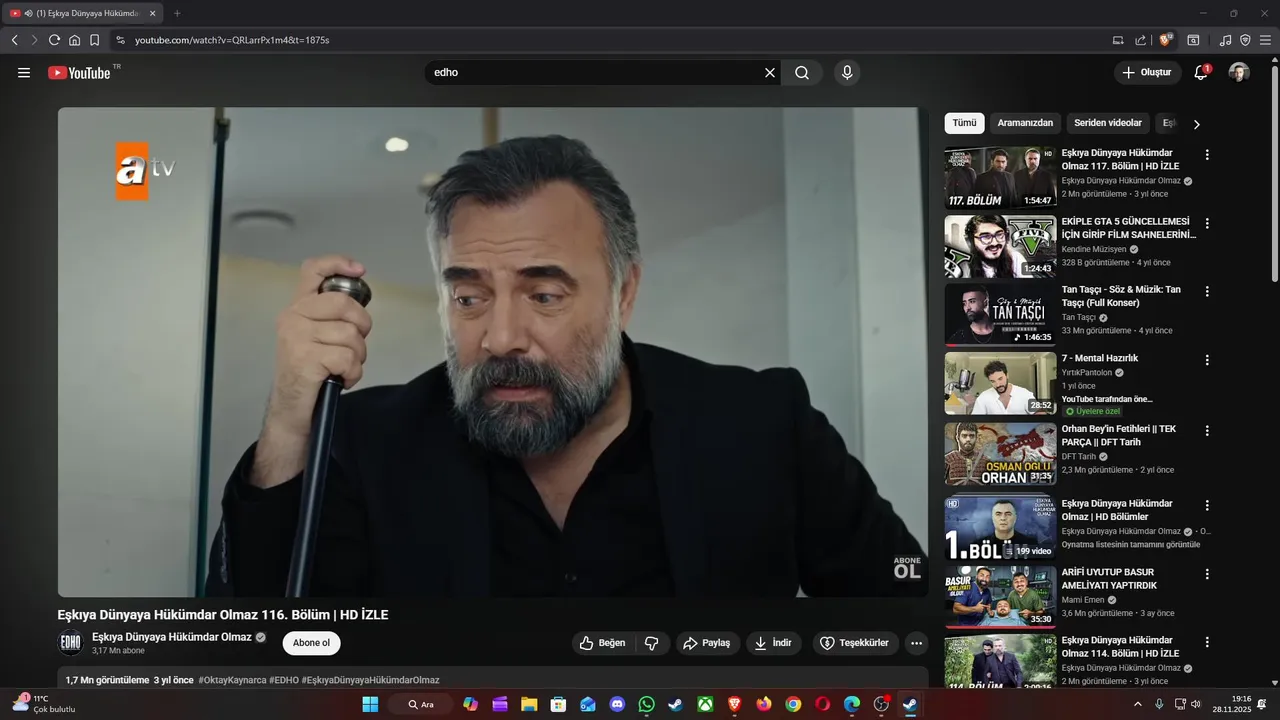1280x720 pixels.
Task: Open the account avatar menu
Action: [1239, 72]
